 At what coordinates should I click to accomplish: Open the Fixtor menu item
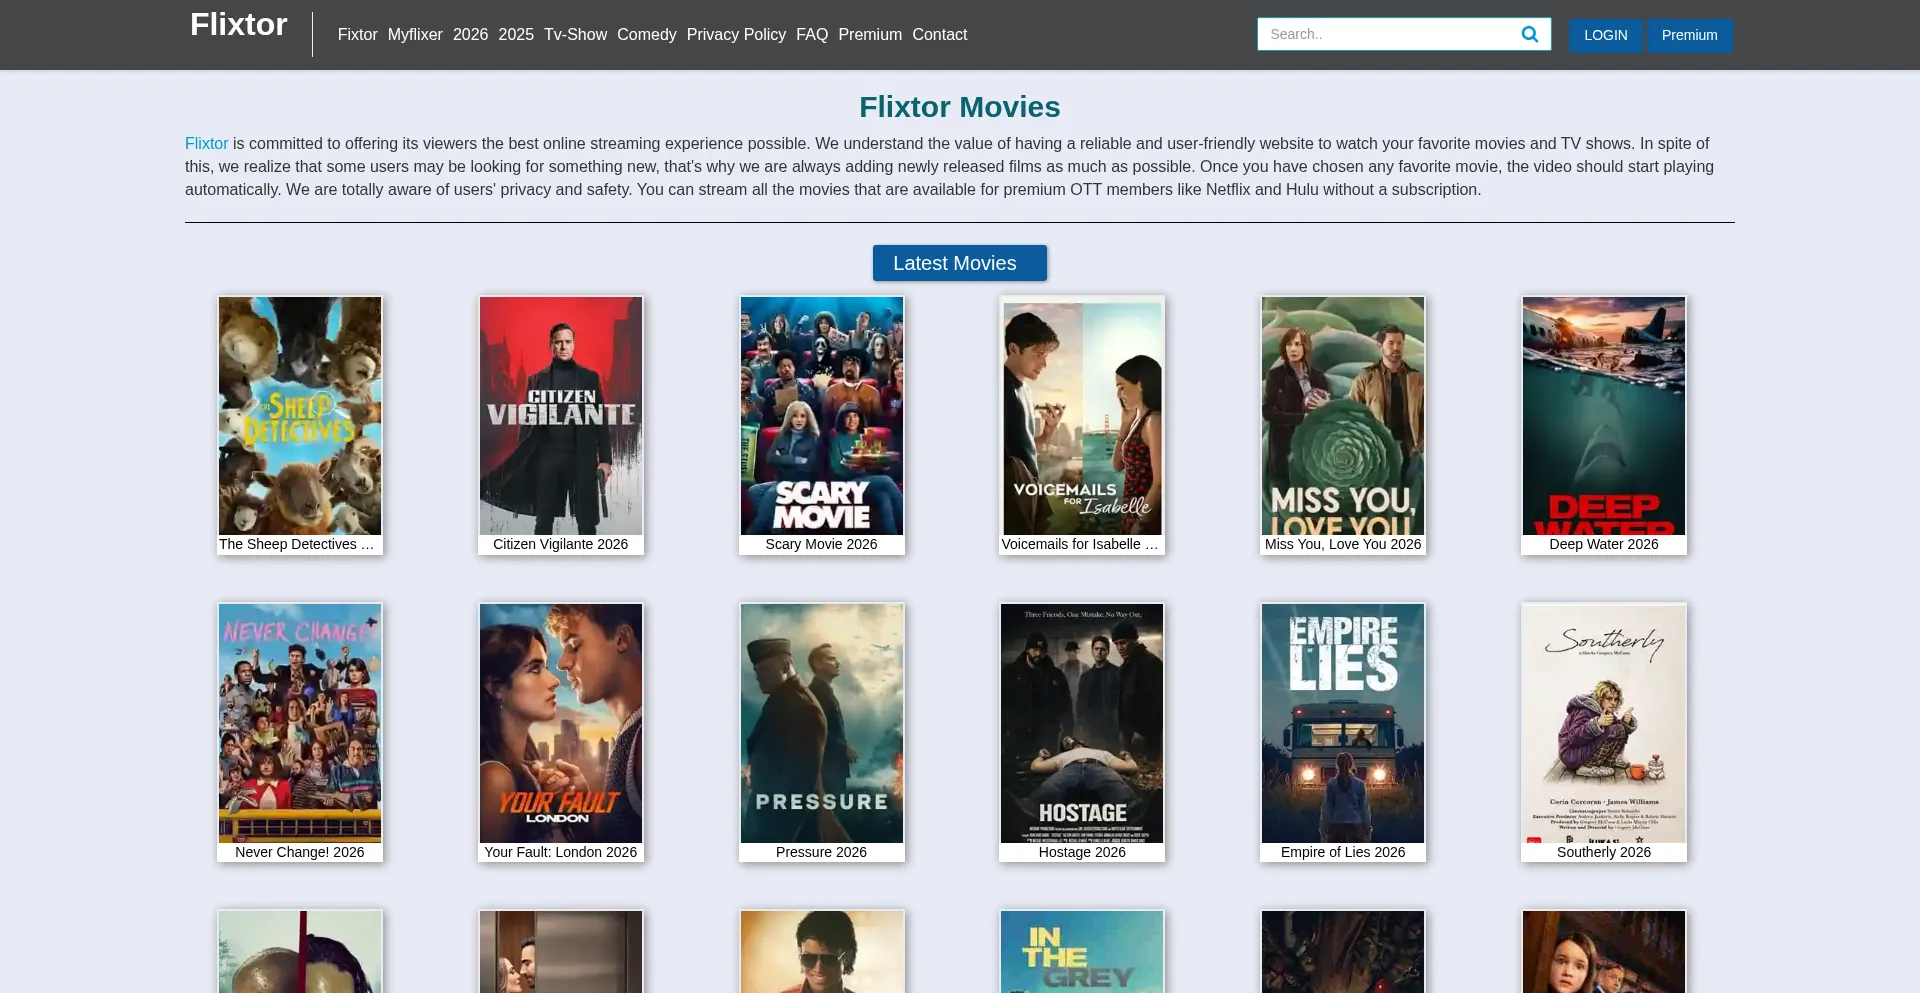(357, 34)
